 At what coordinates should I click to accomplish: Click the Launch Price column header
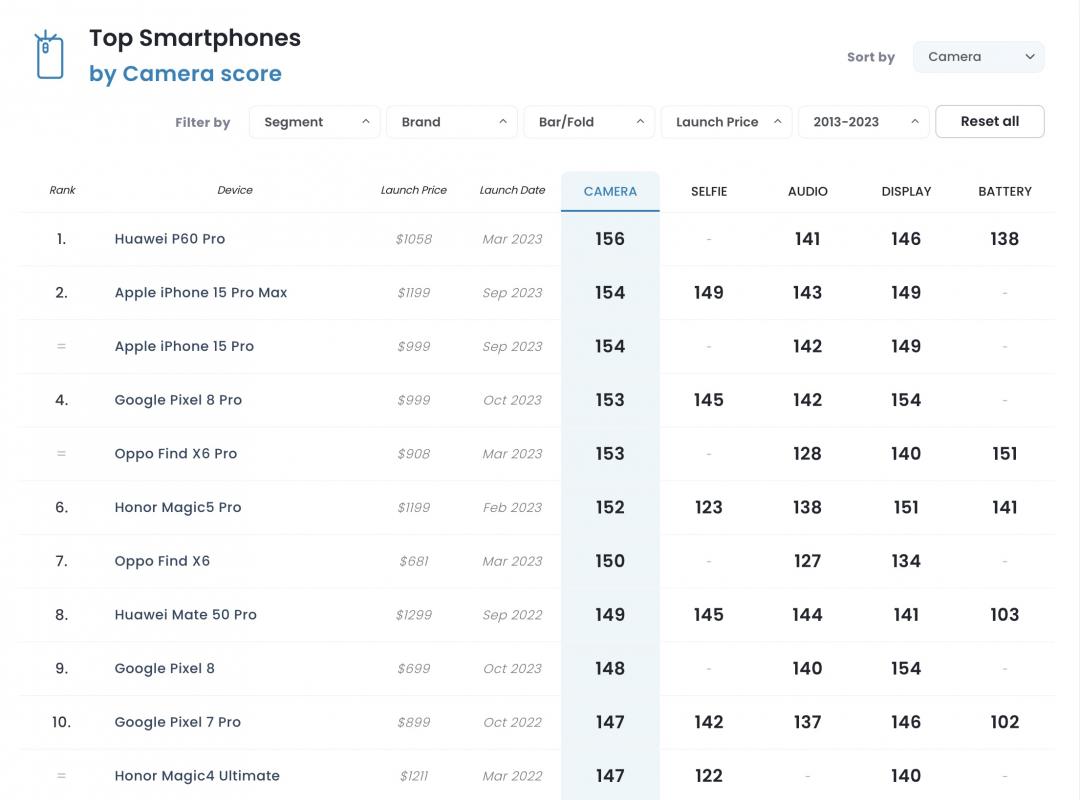[414, 190]
